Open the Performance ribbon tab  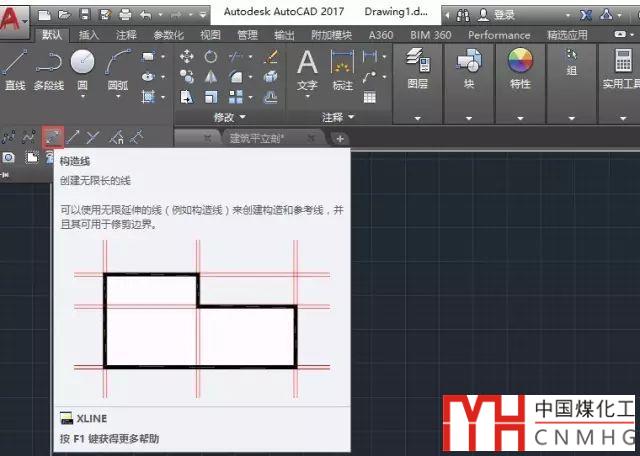(x=499, y=35)
